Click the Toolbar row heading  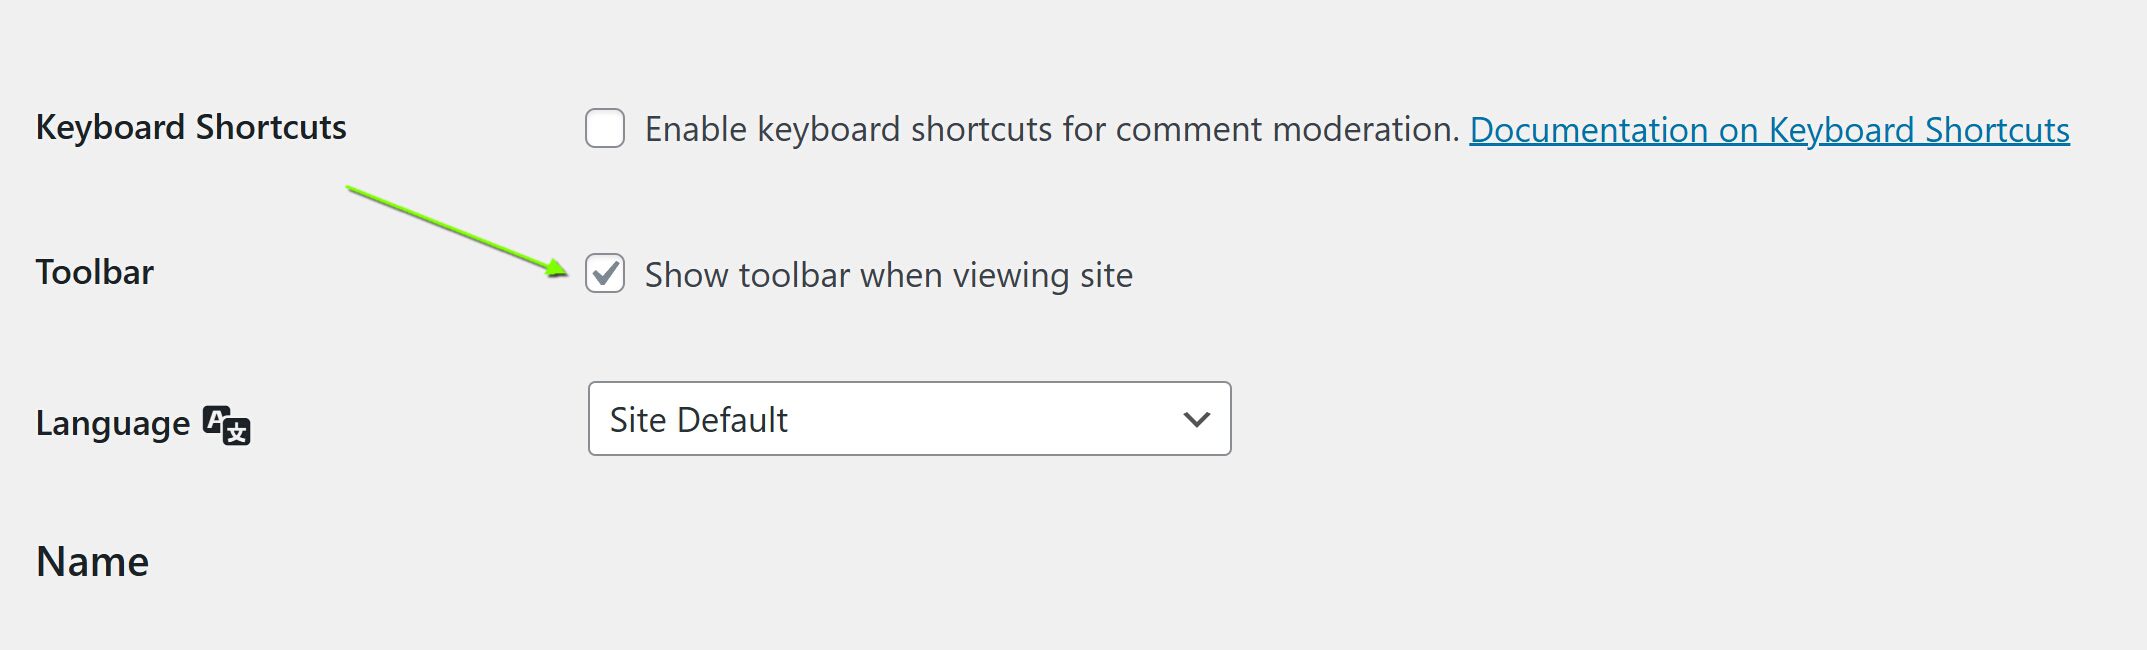(95, 272)
